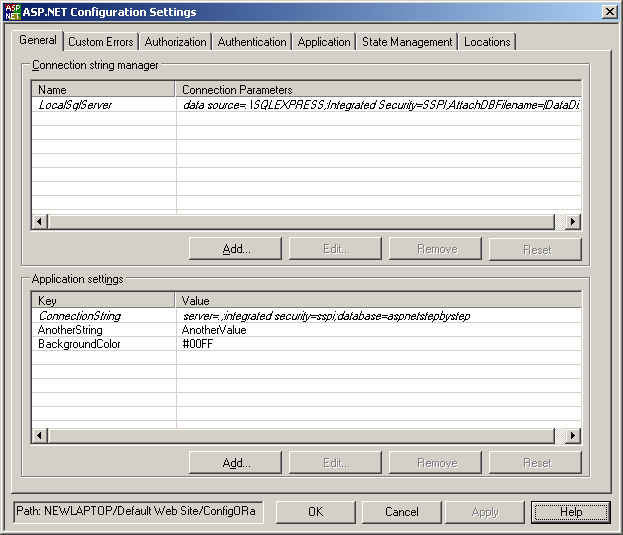Image resolution: width=623 pixels, height=535 pixels.
Task: Click Add under Application settings
Action: coord(235,463)
